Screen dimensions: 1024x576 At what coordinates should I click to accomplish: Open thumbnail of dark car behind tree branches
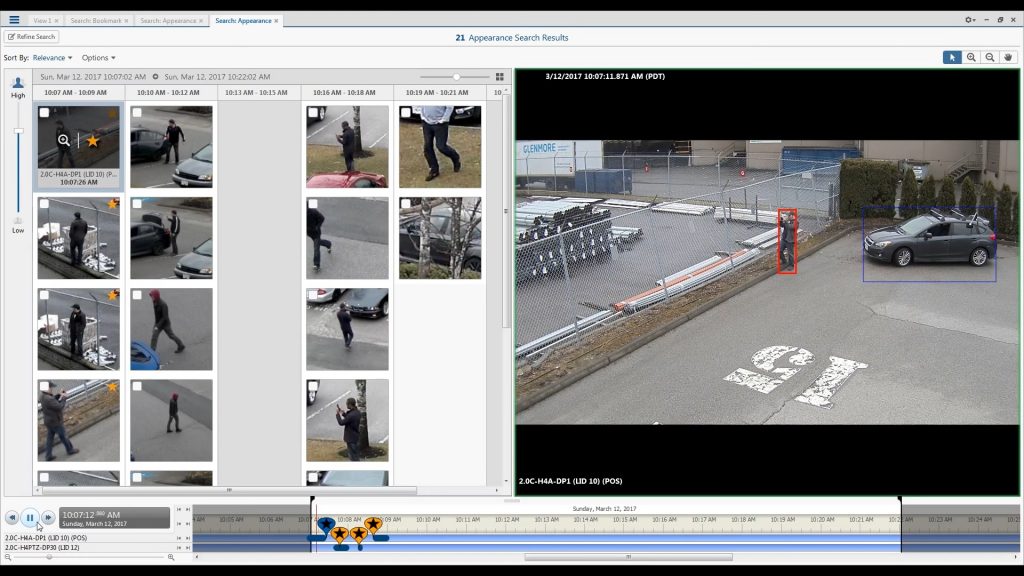coord(440,238)
